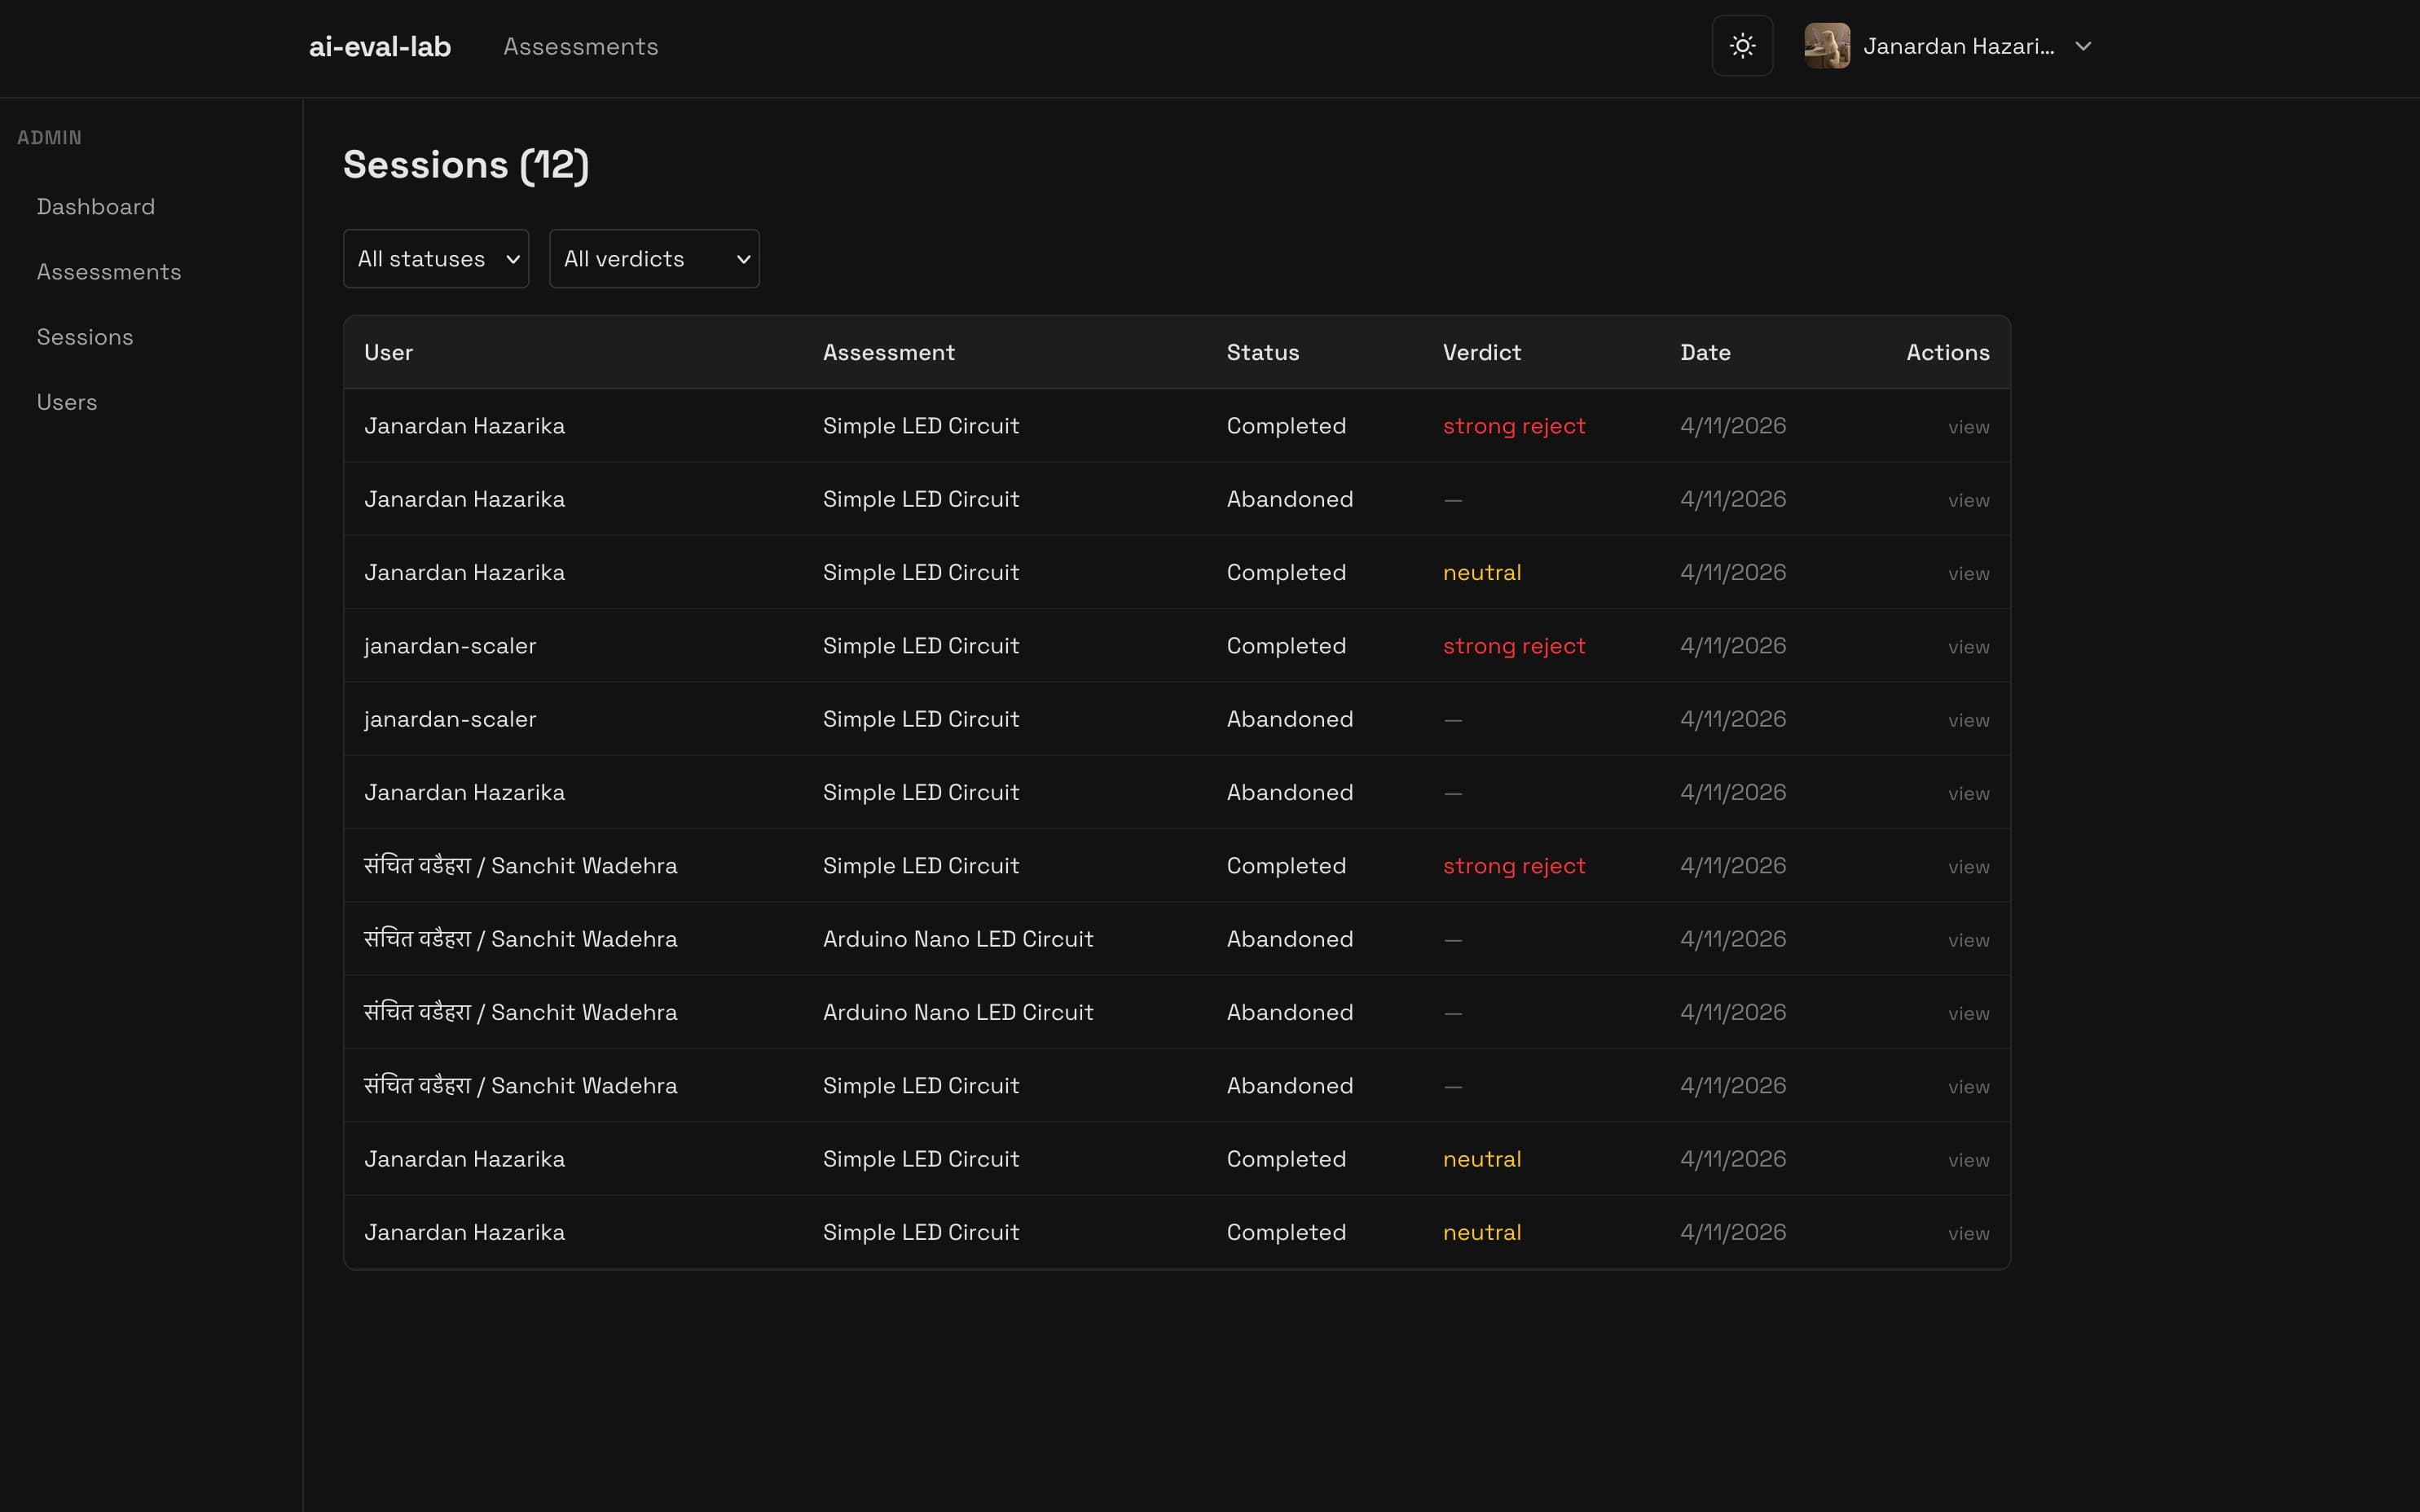Image resolution: width=2420 pixels, height=1512 pixels.
Task: Click the 'strong reject' verdict in janardan-scaler row
Action: [x=1513, y=646]
